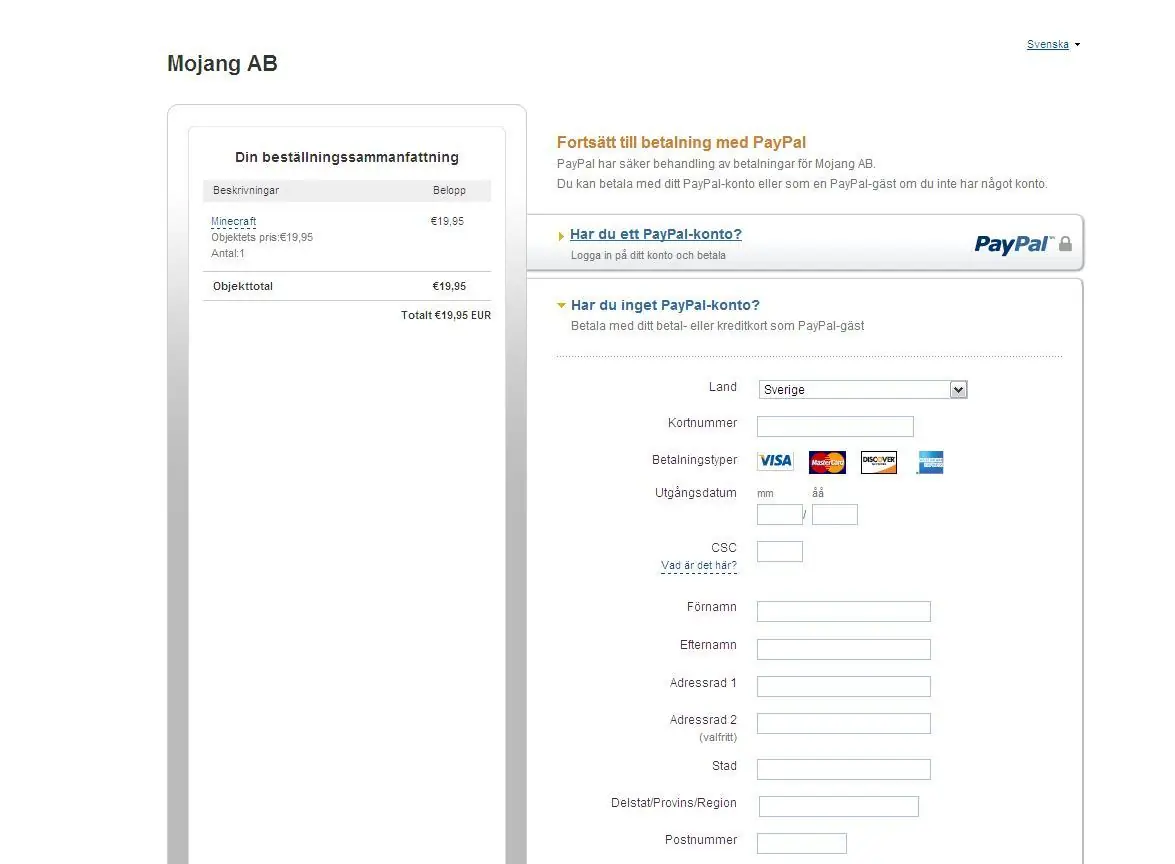
Task: Collapse the no PayPal account section arrow
Action: [561, 305]
